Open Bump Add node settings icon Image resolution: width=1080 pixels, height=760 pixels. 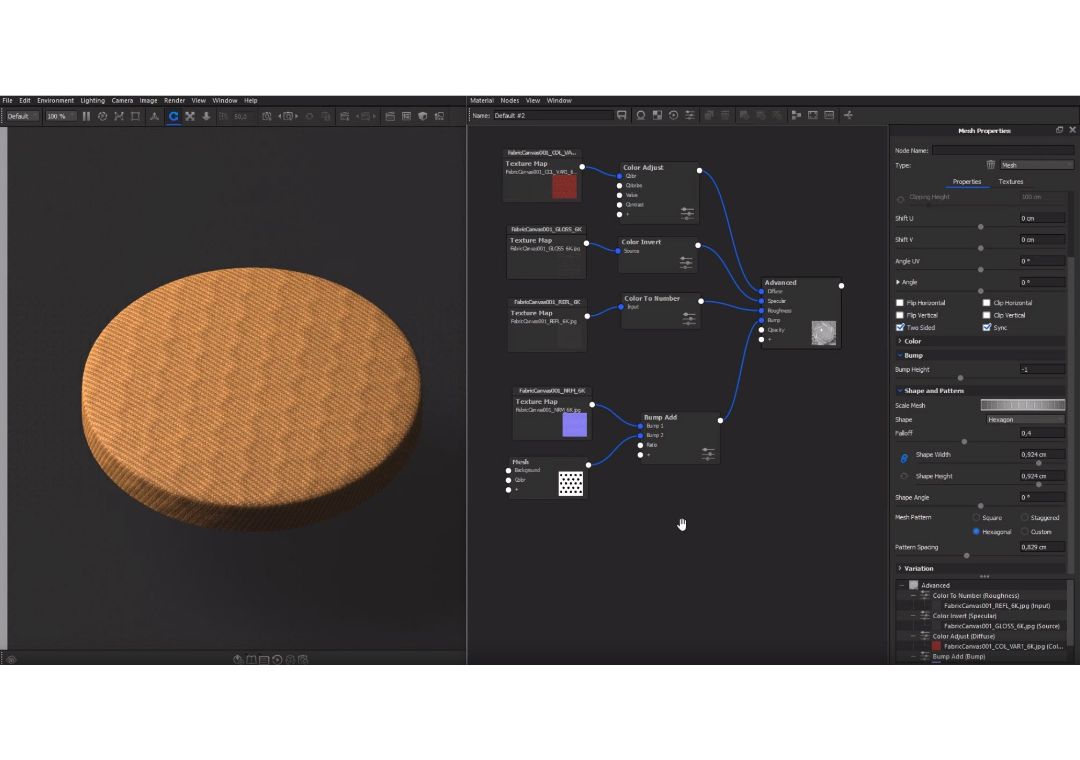tap(708, 454)
